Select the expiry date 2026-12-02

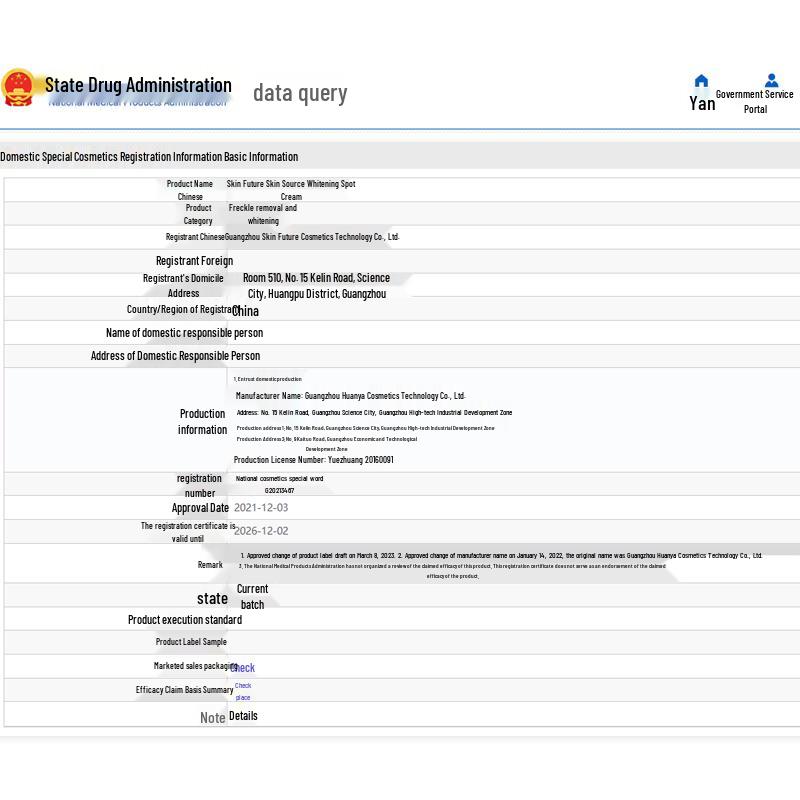261,531
